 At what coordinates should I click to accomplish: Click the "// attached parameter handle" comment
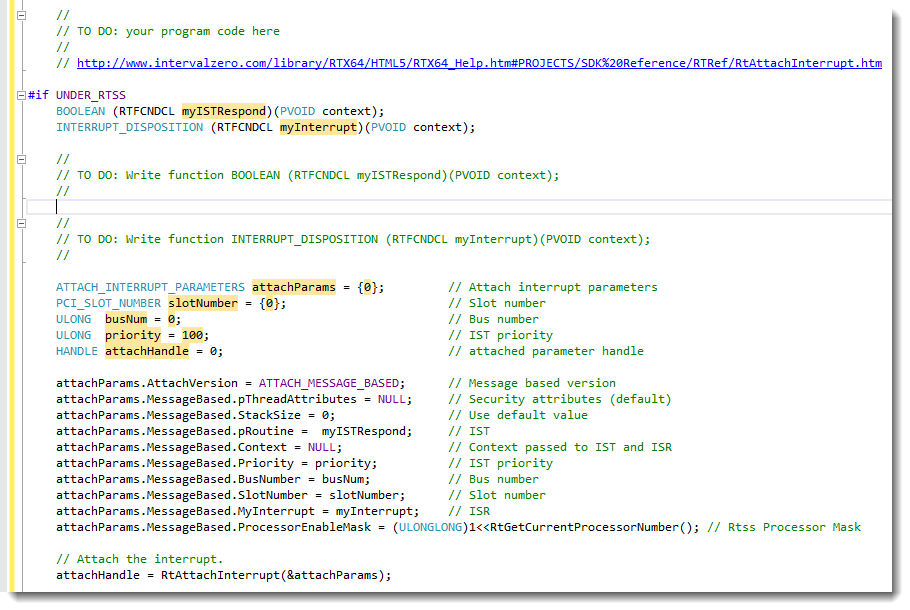pos(546,351)
